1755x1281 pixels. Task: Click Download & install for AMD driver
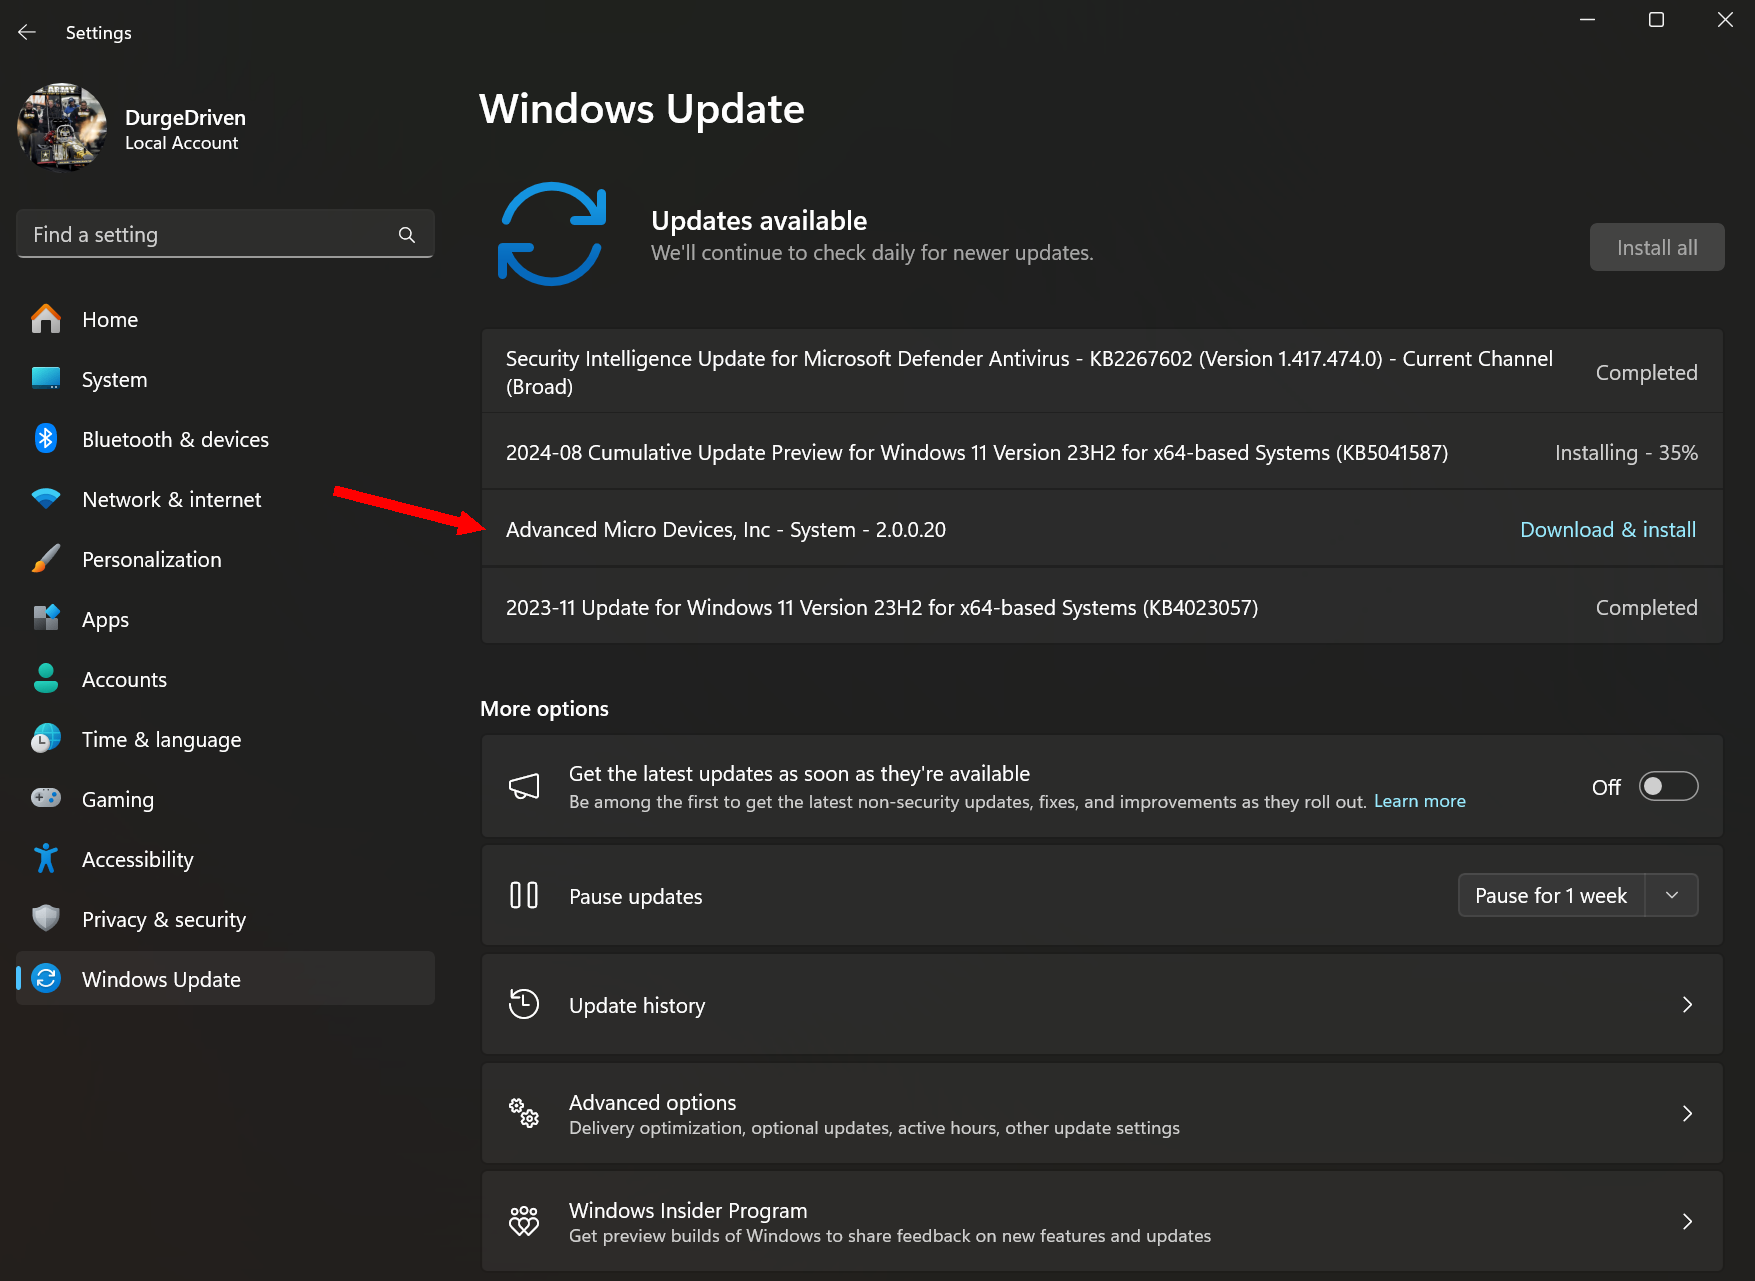click(1608, 529)
